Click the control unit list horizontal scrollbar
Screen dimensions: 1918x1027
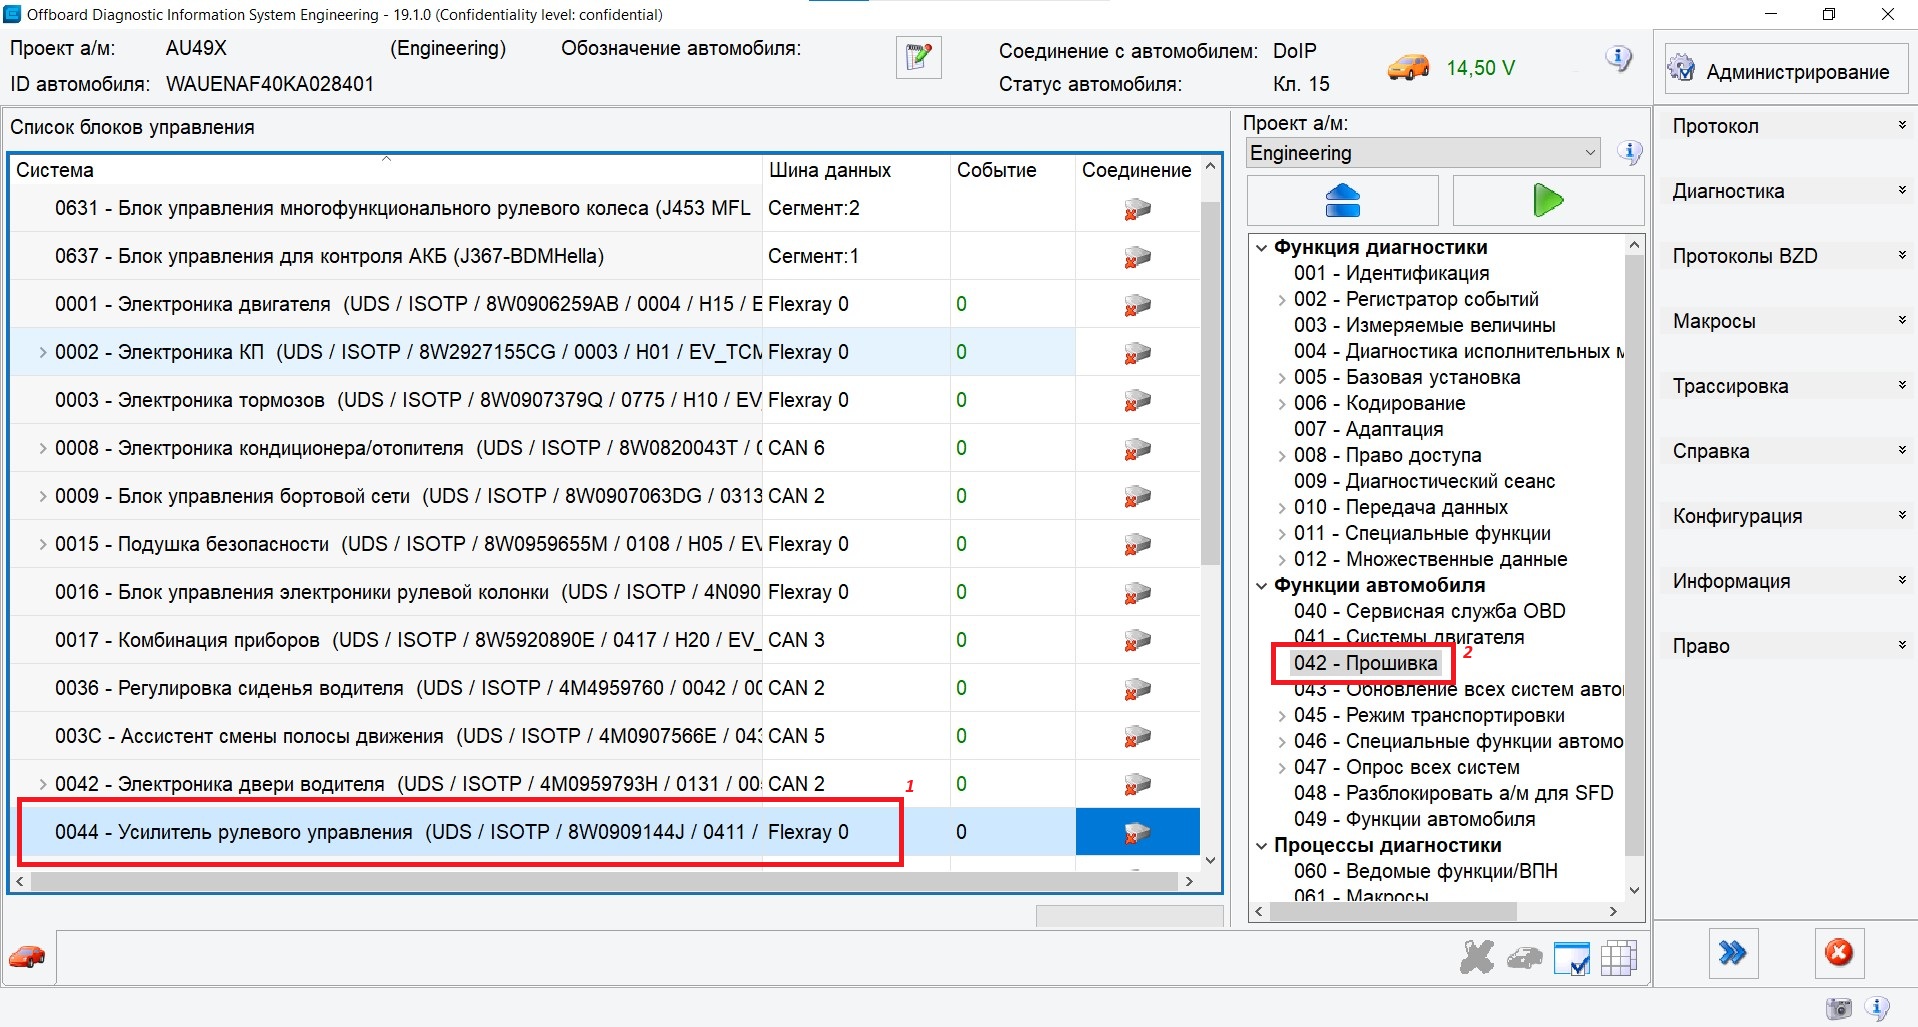604,882
